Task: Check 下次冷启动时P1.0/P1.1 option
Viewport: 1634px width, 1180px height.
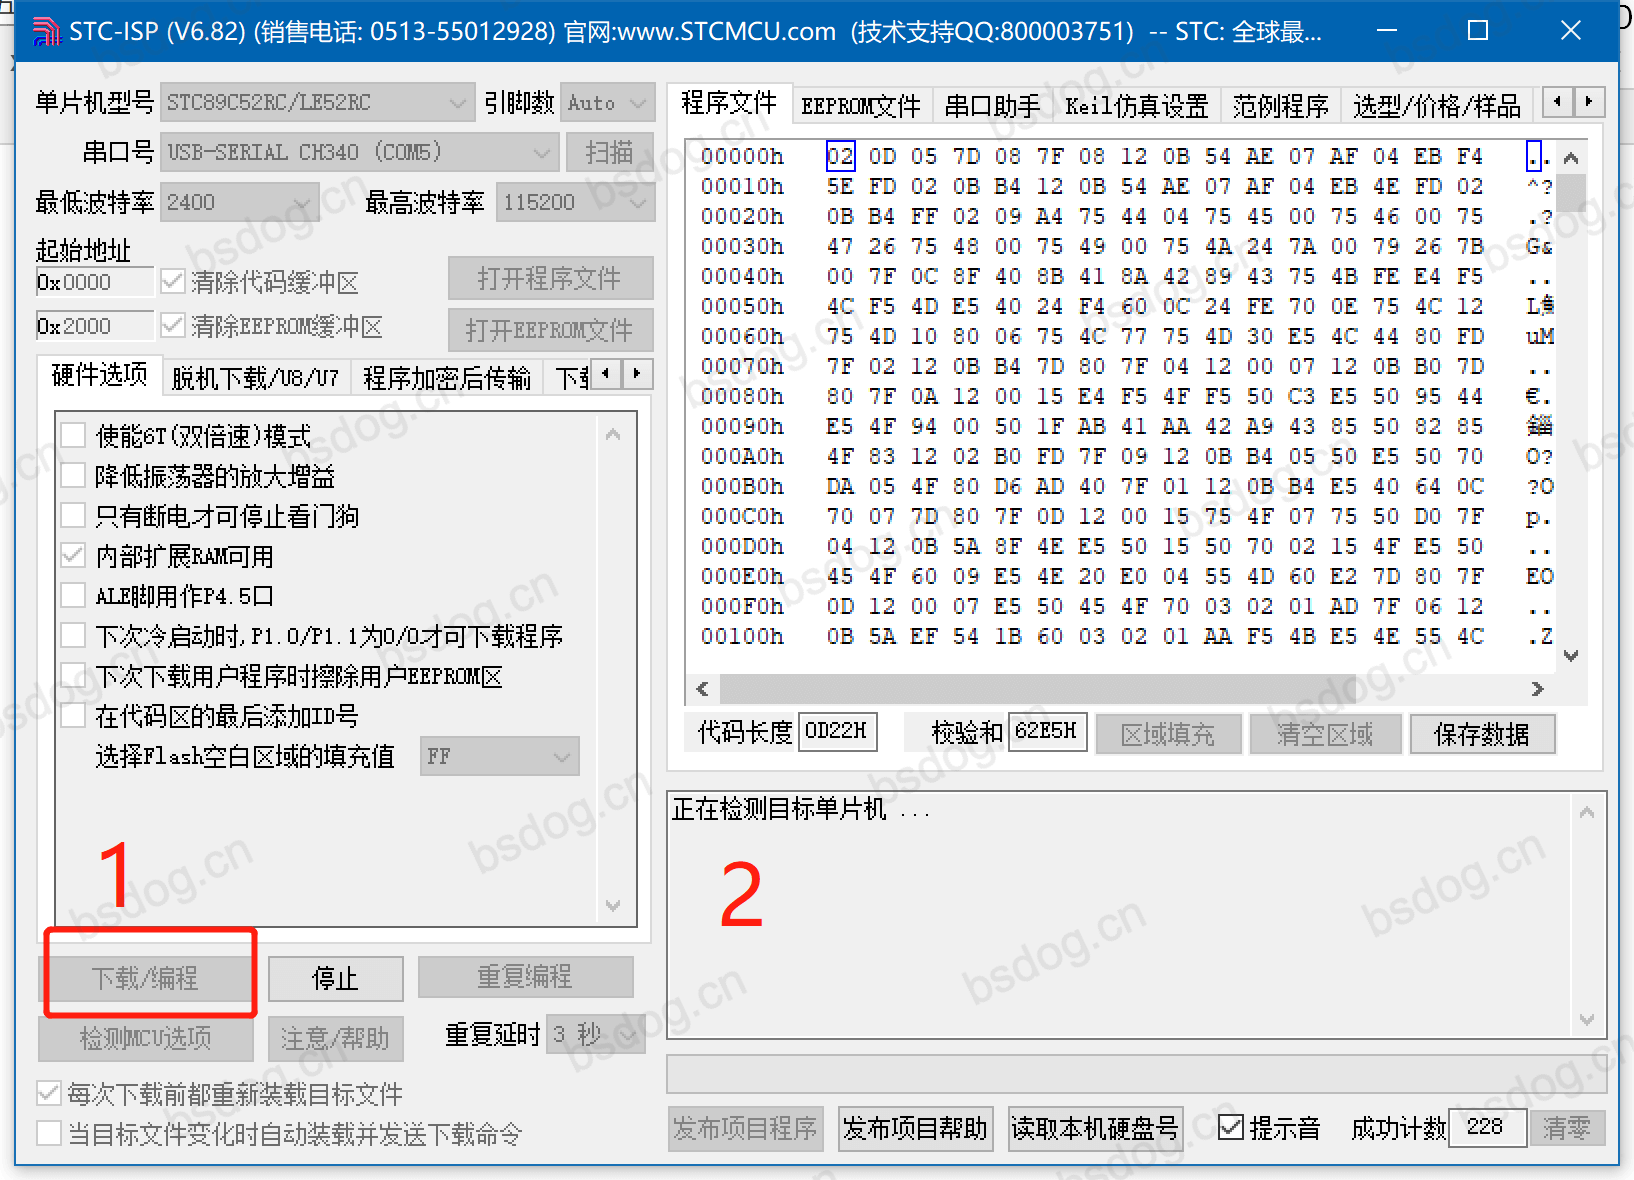Action: (73, 636)
